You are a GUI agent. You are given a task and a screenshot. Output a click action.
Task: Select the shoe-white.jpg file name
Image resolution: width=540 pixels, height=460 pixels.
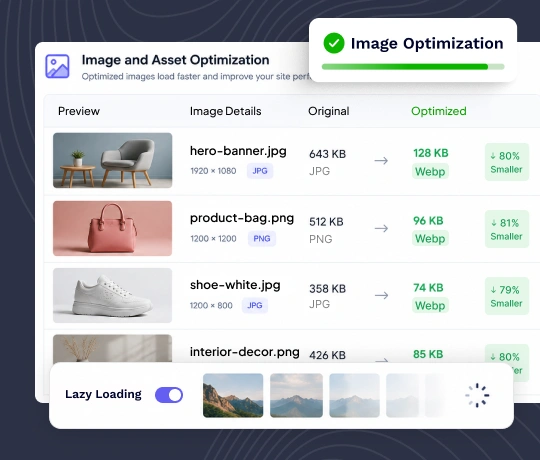click(x=235, y=285)
